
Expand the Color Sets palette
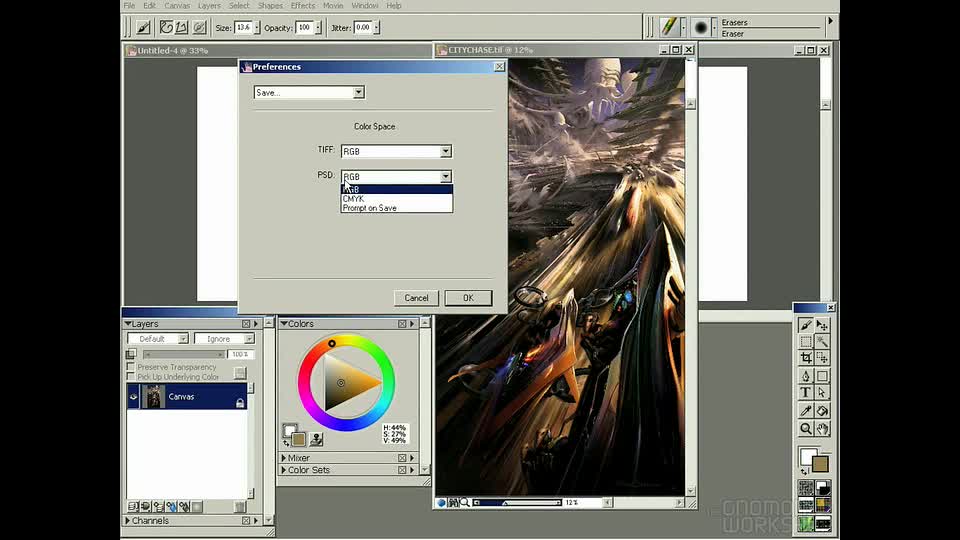tap(284, 470)
